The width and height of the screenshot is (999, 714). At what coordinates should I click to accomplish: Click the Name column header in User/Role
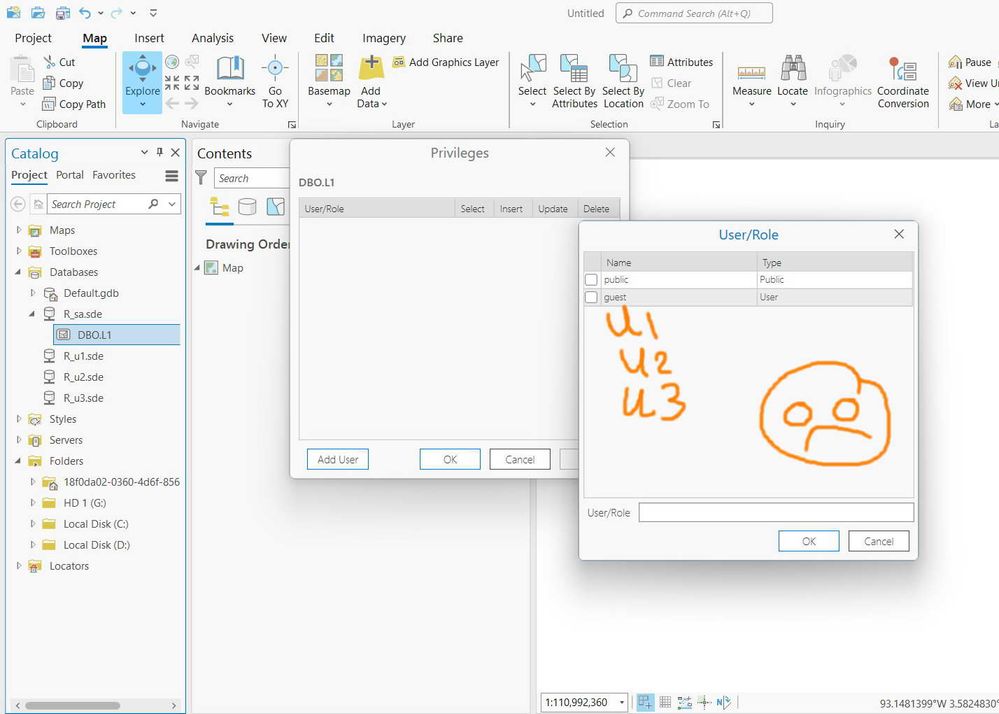[678, 262]
